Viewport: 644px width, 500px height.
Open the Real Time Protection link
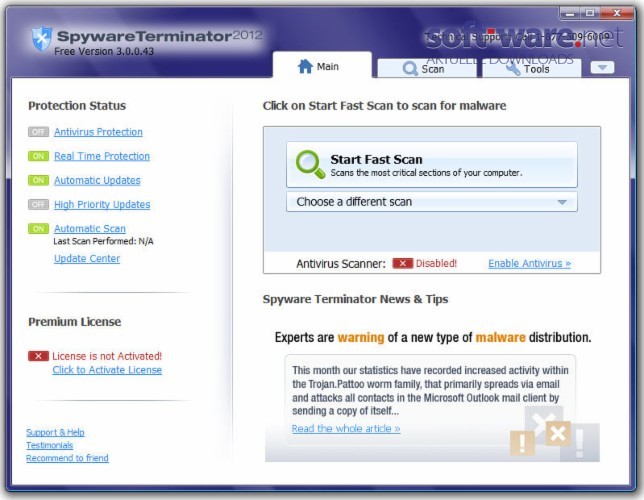point(102,156)
